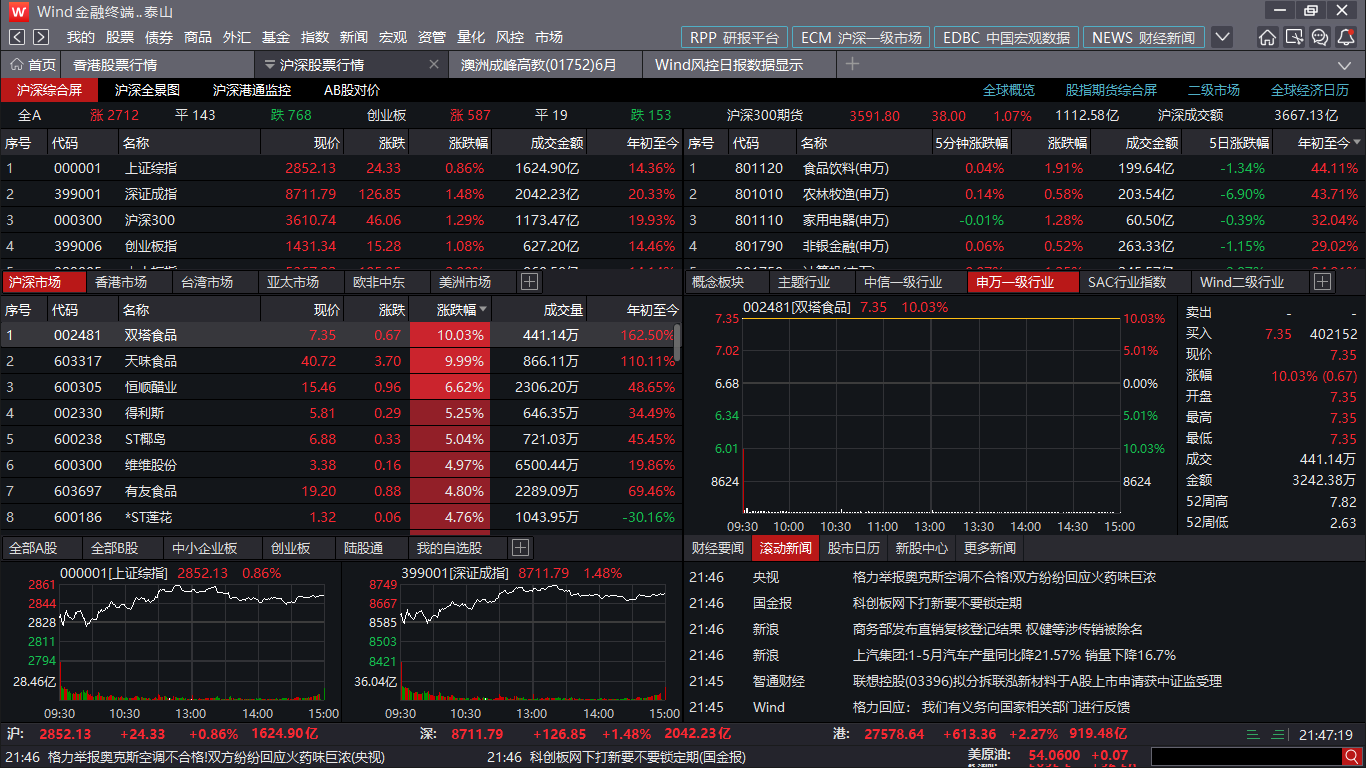
Task: Select the 恒顺醋业 stock row
Action: [x=340, y=387]
